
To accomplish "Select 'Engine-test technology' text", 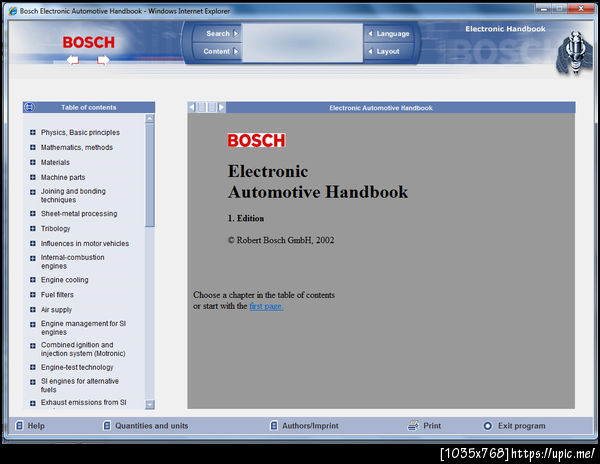I will click(77, 367).
